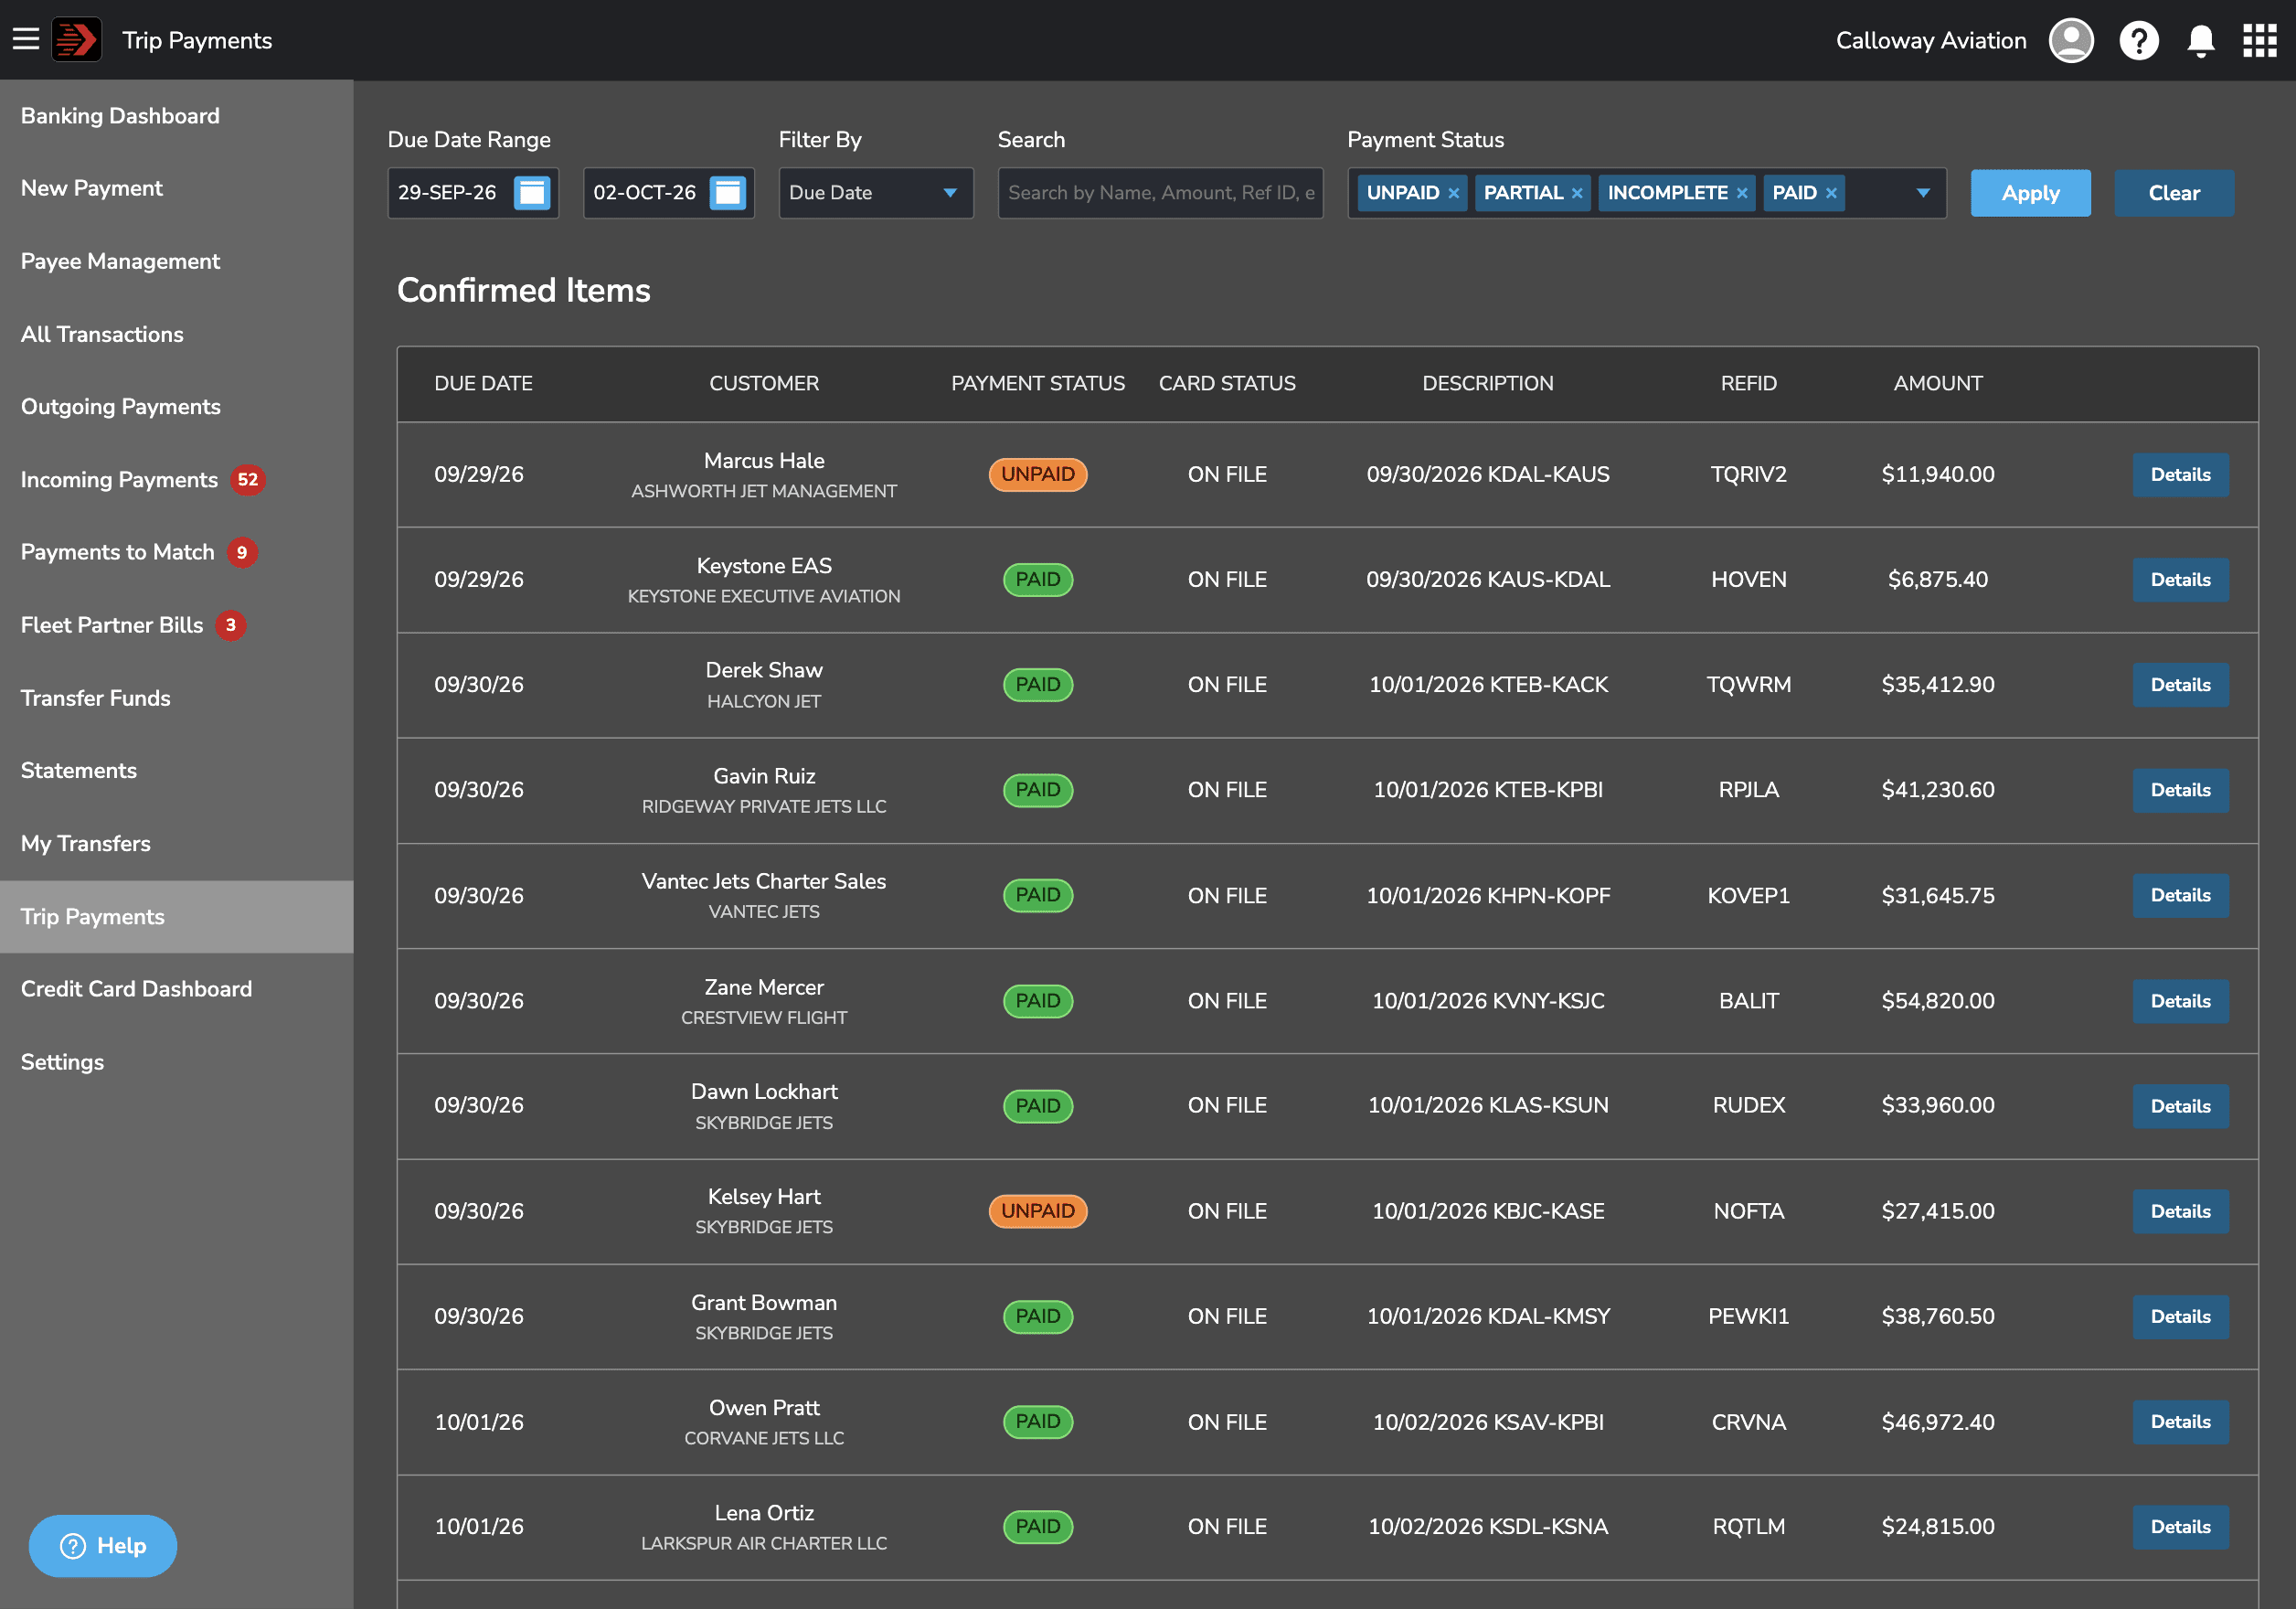
Task: Go to Transfer Funds
Action: (x=177, y=698)
